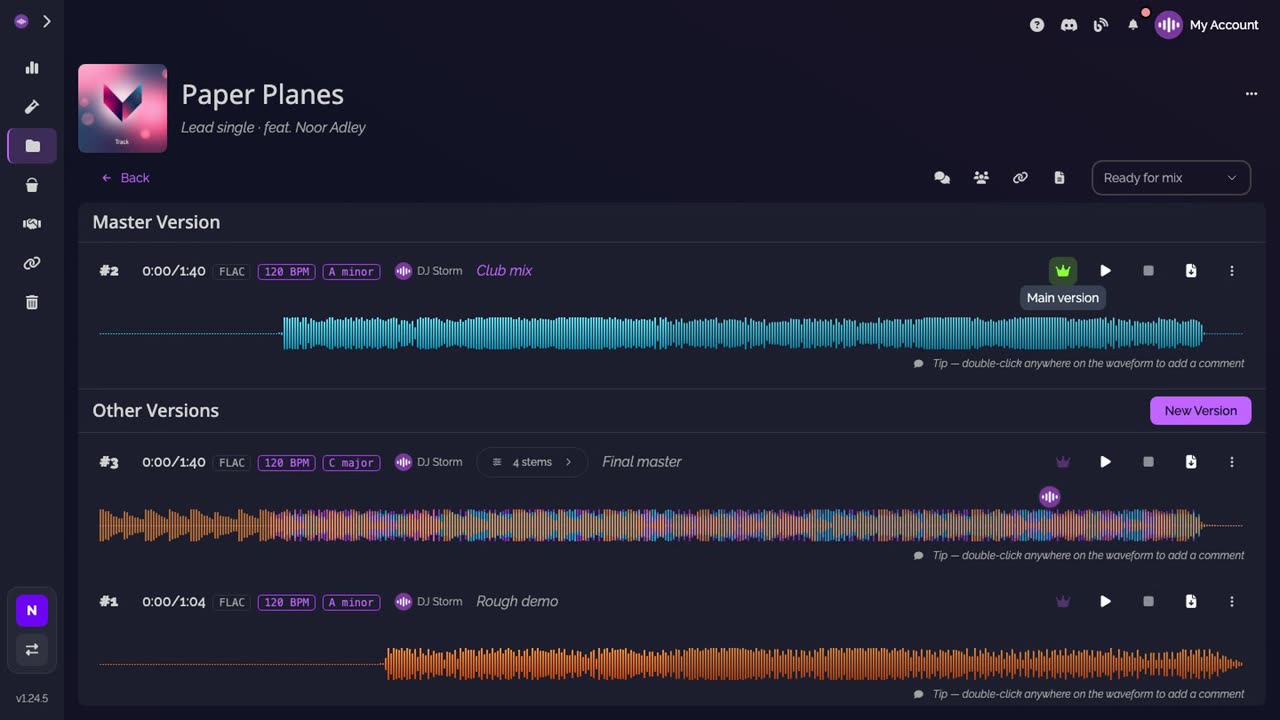Open the Ready for mix status dropdown
This screenshot has height=720, width=1280.
[x=1171, y=178]
